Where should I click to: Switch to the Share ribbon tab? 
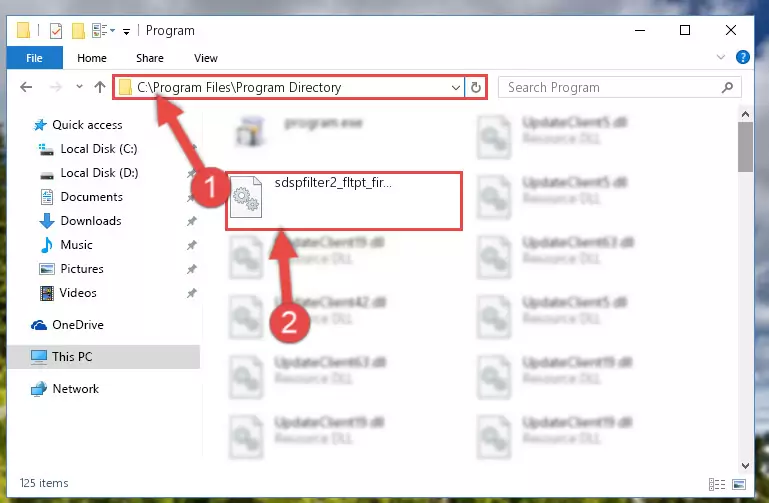coord(150,58)
